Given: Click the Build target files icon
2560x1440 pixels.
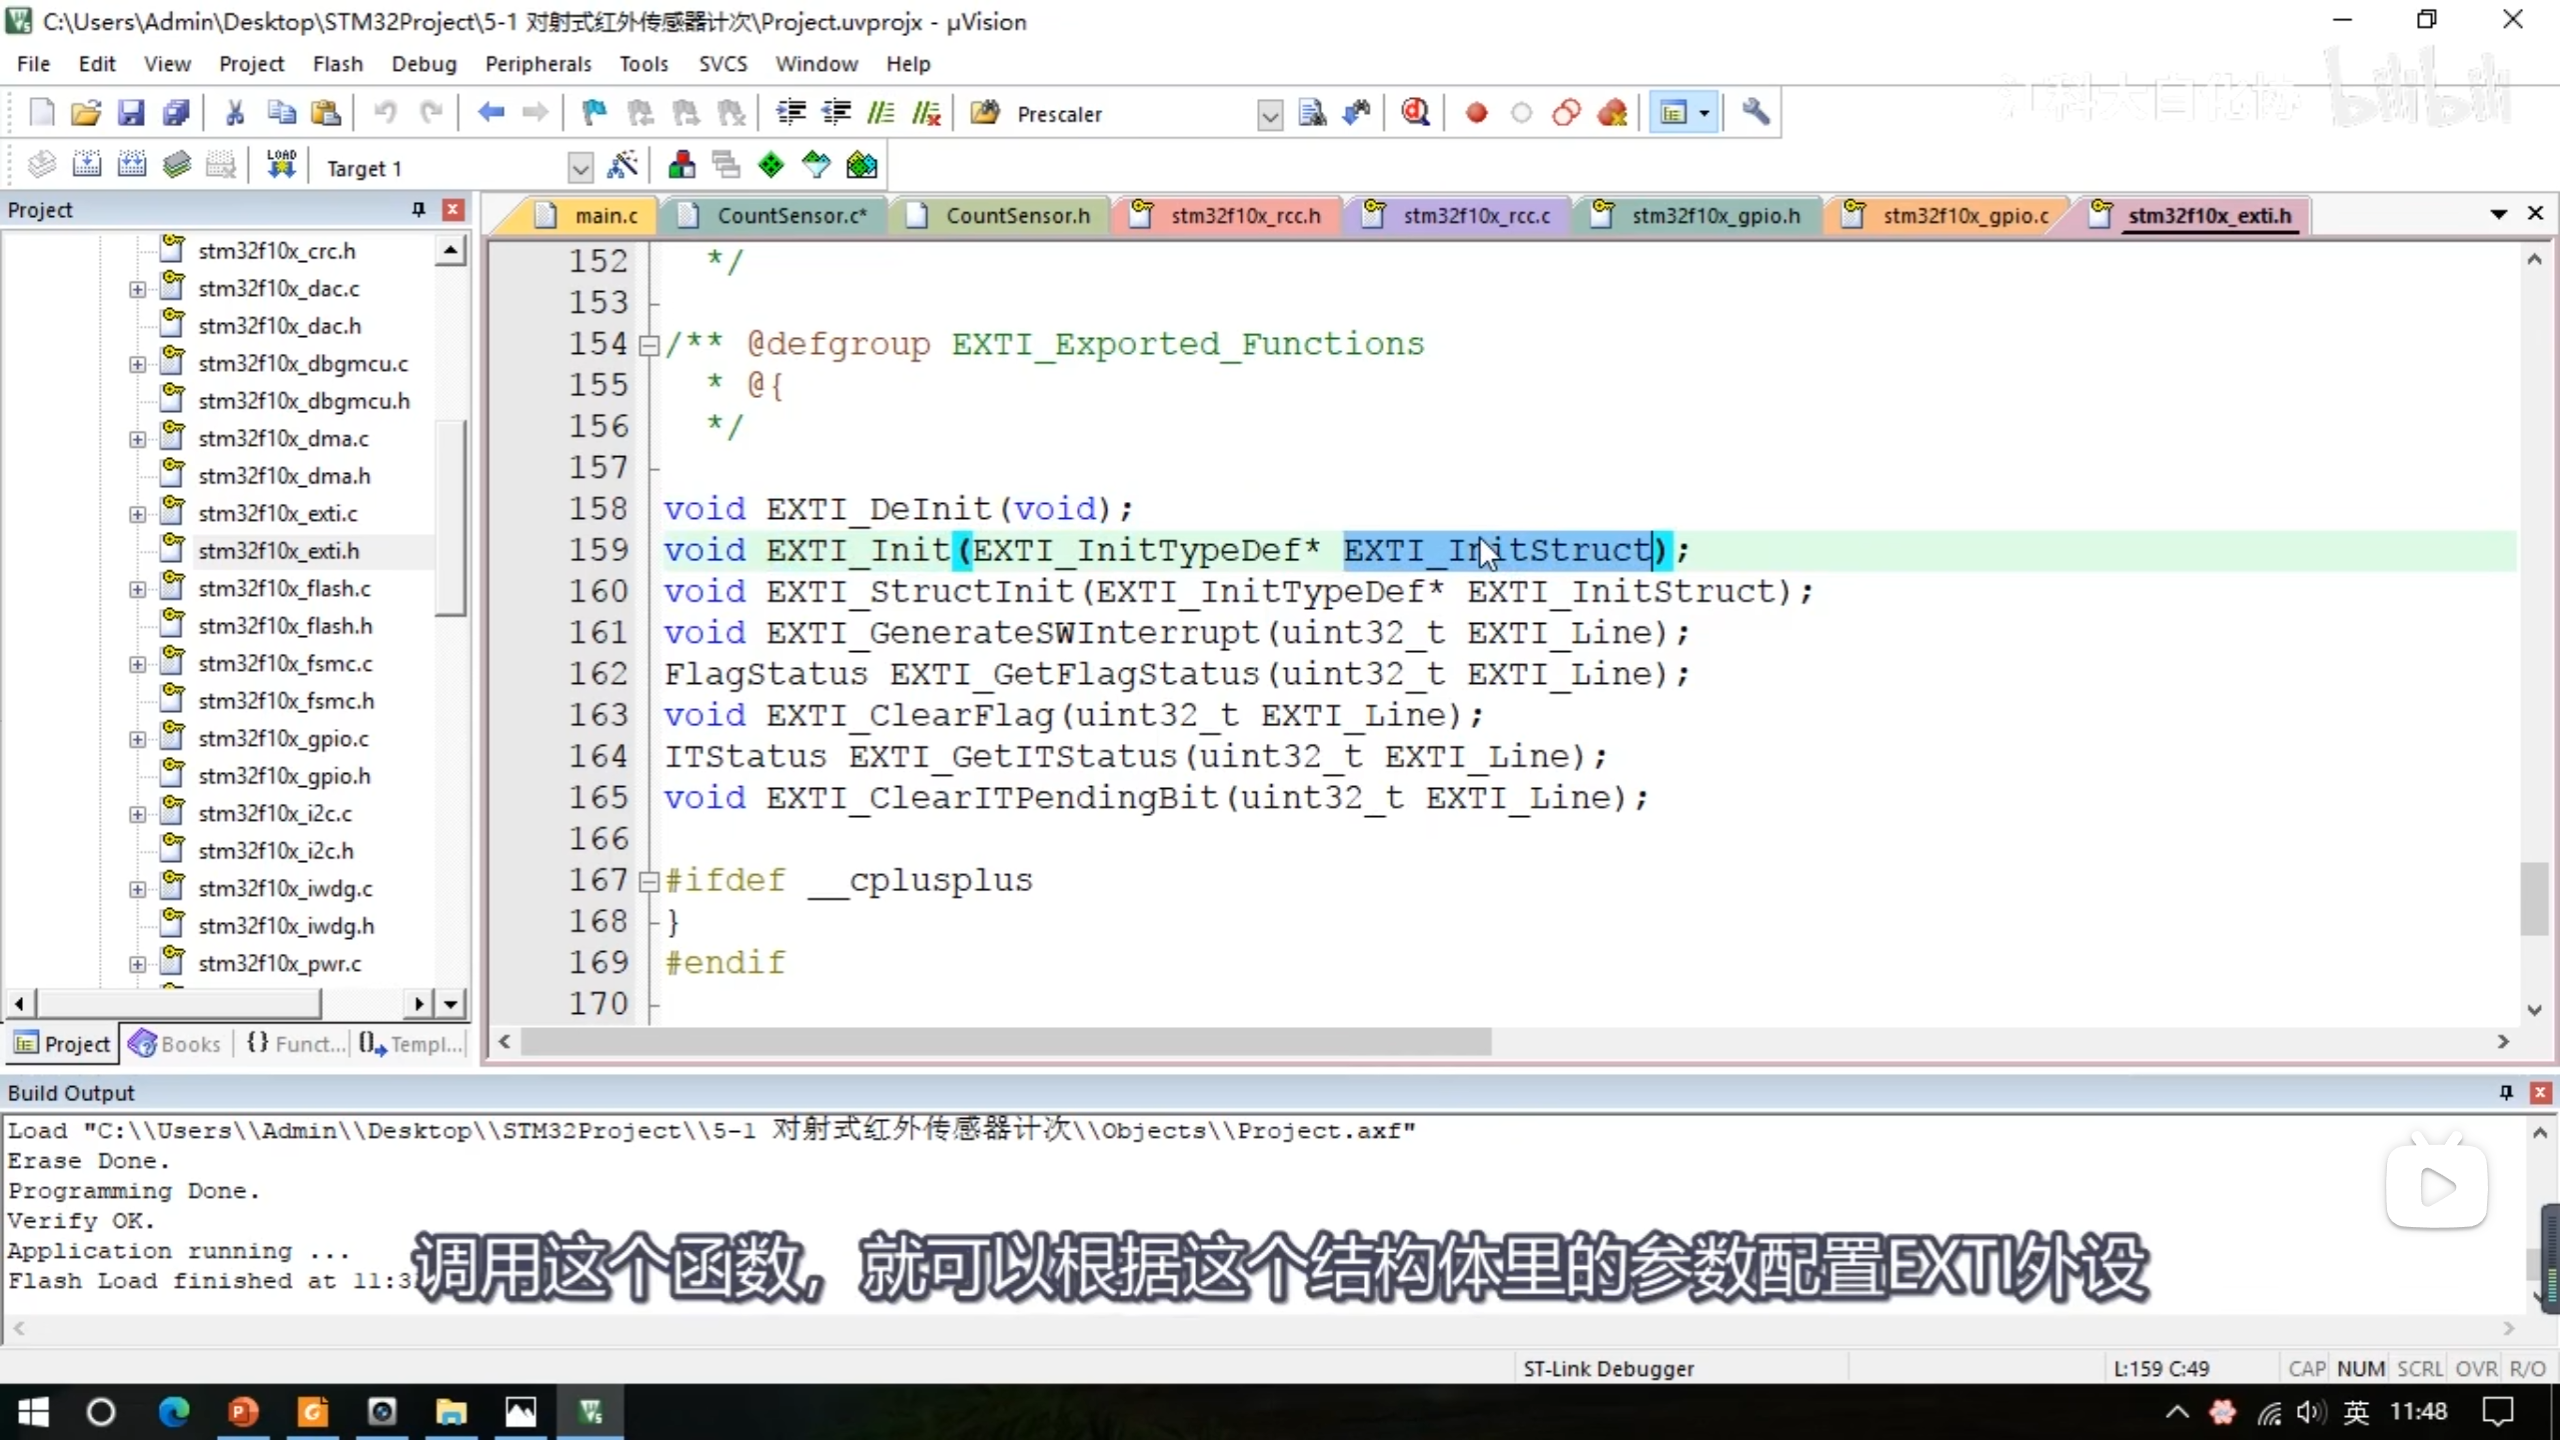Looking at the screenshot, I should click(x=87, y=165).
